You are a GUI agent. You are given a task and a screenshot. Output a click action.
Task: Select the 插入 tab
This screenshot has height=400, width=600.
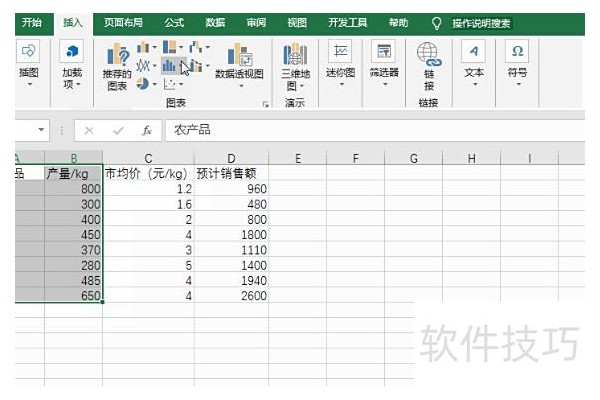pyautogui.click(x=73, y=23)
